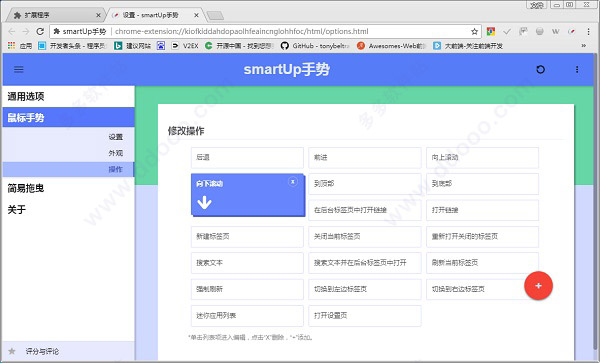Open the 应用 apps shortcut in bookmarks bar
Screen dimensions: 600x363
point(20,46)
